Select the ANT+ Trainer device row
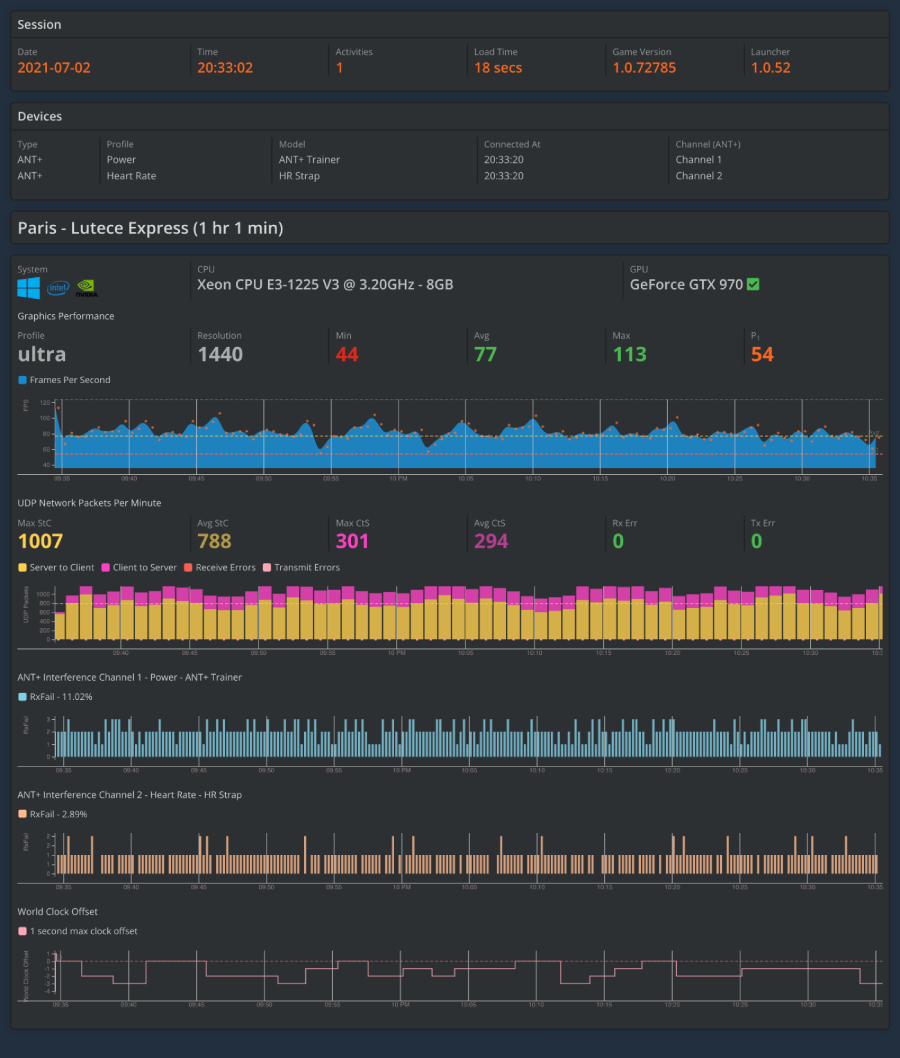The image size is (900, 1058). coord(309,160)
